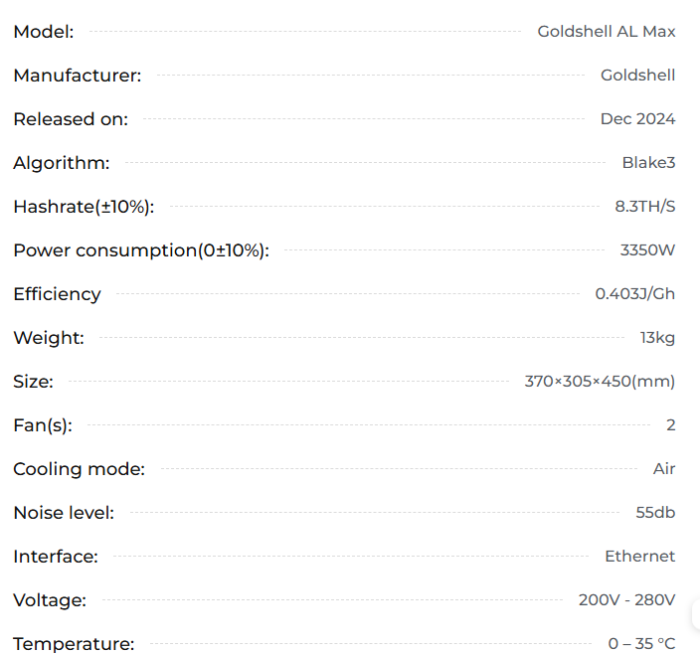Click the 200V - 280V voltage value
This screenshot has width=700, height=653.
pyautogui.click(x=627, y=600)
